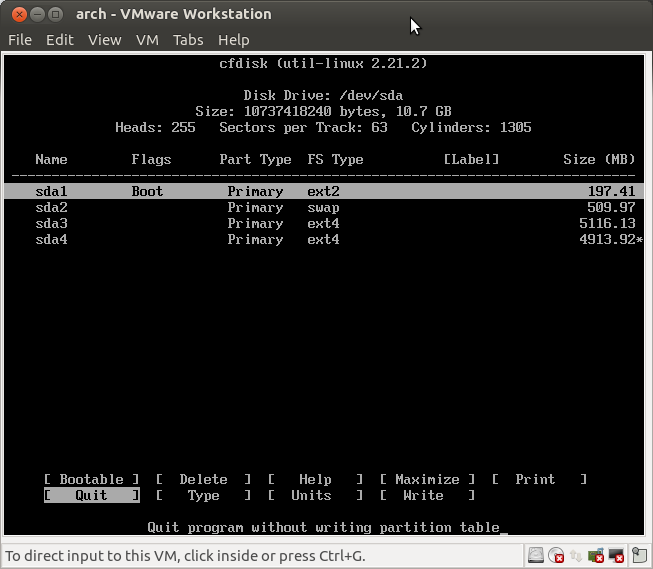Click the 197.41 size value

coord(611,191)
